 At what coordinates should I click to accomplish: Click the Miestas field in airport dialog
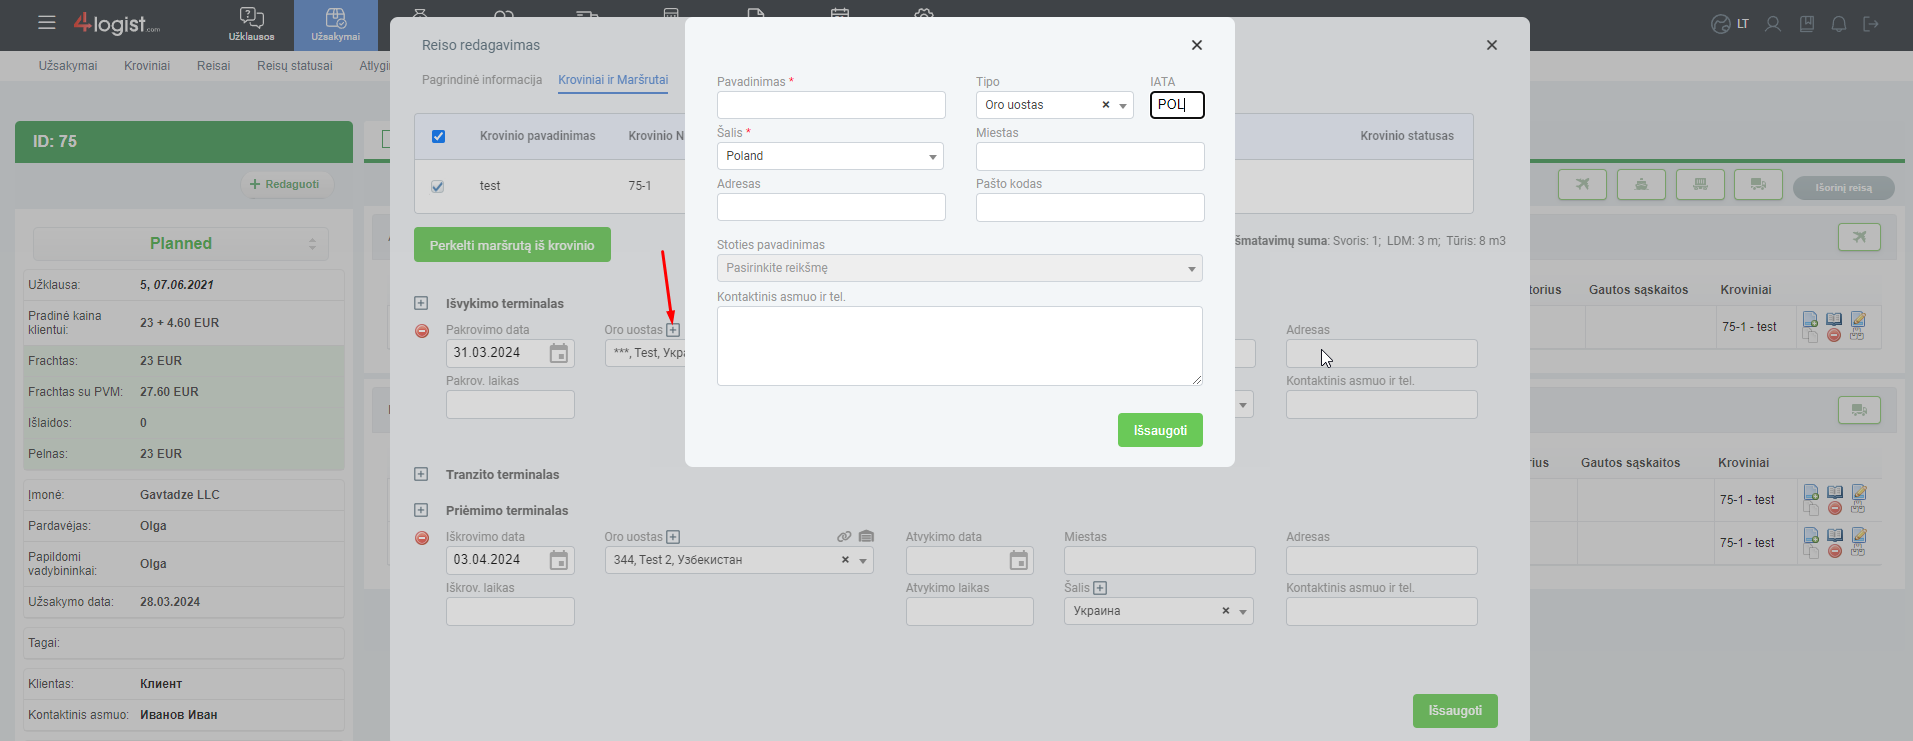pos(1090,156)
